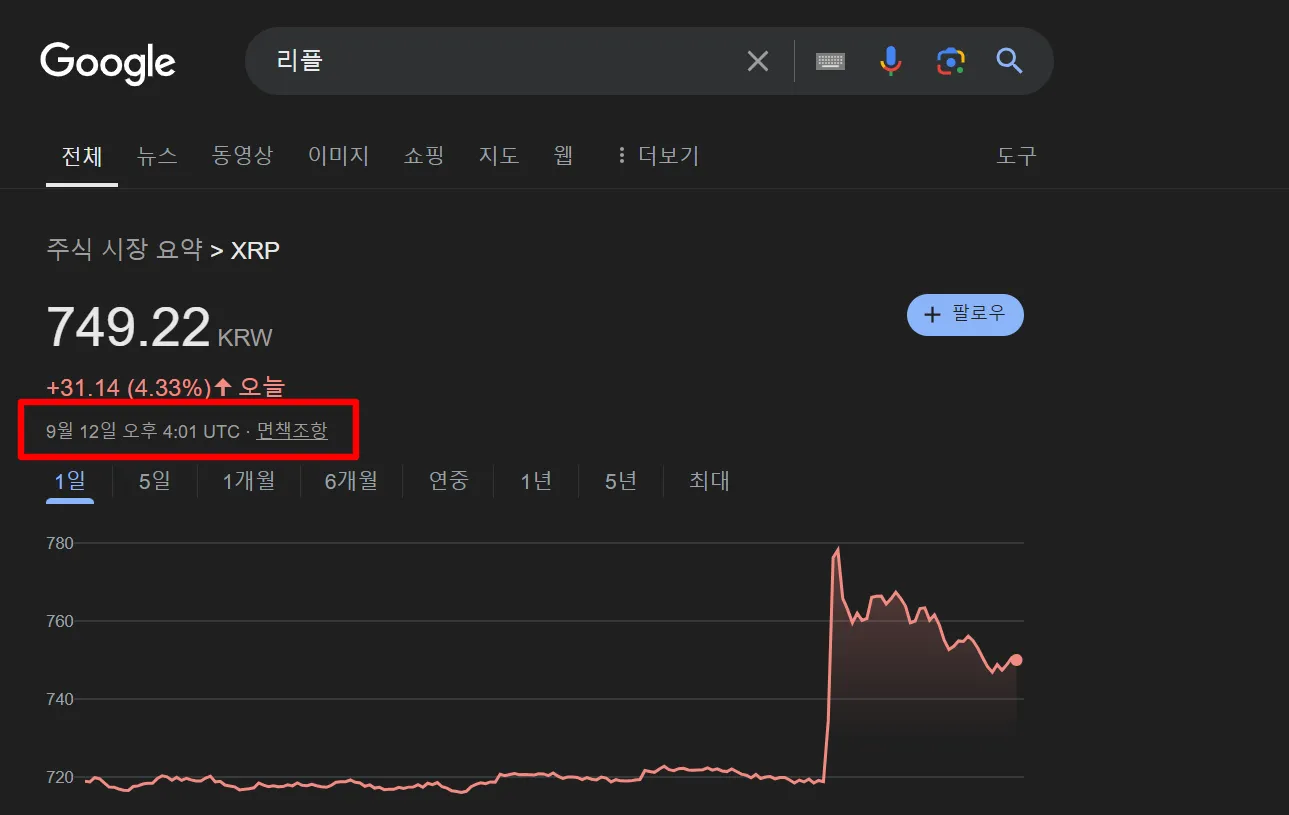
Task: Click the 760 y-axis label
Action: (60, 621)
